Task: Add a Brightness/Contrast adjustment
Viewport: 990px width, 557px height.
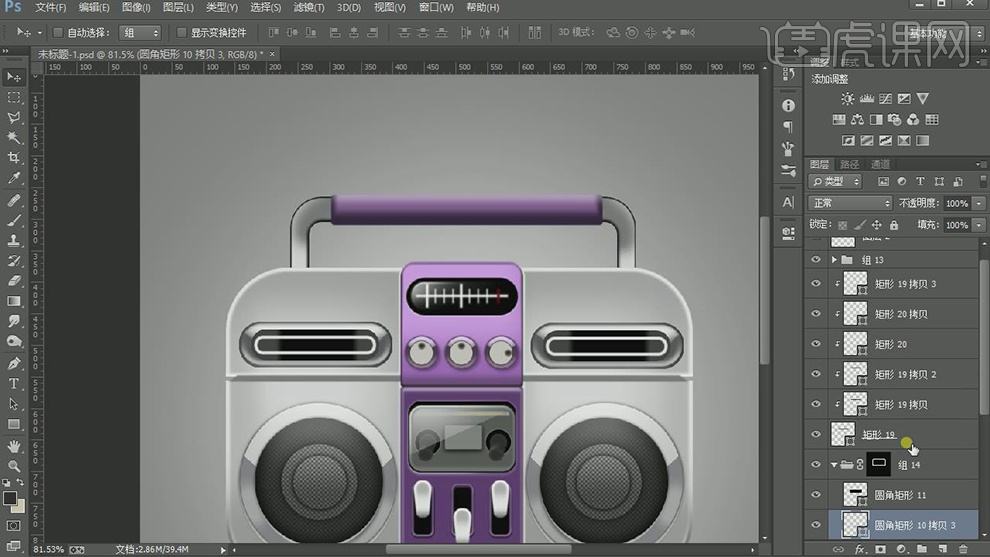Action: [x=848, y=99]
